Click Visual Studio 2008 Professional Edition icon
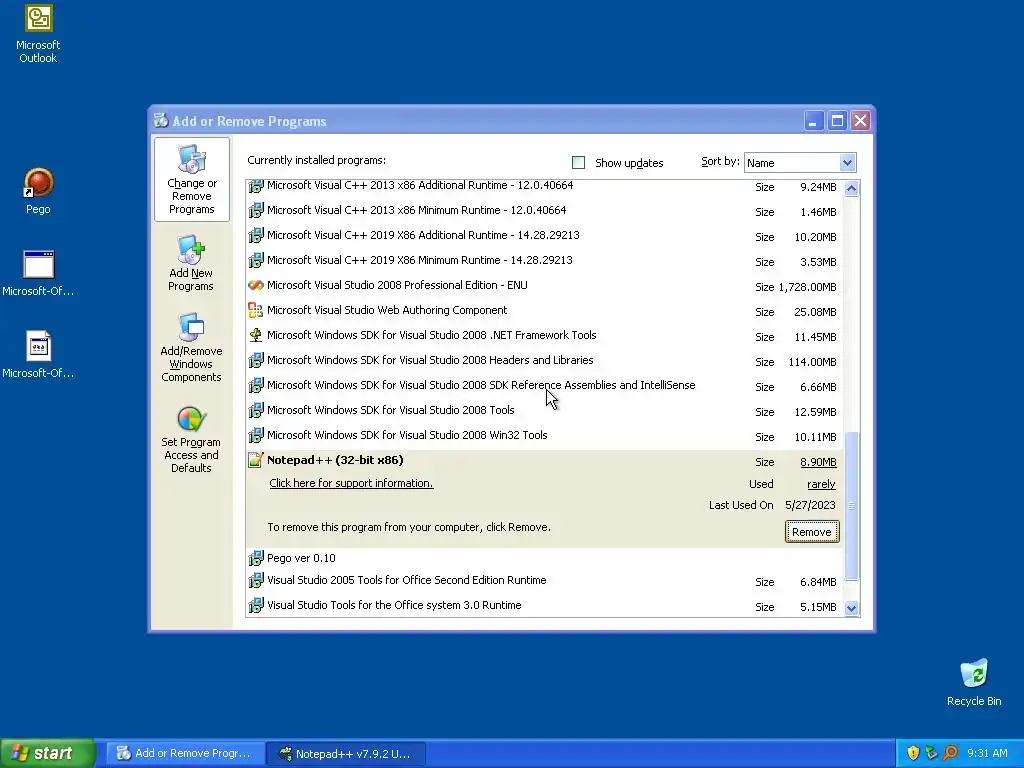This screenshot has height=768, width=1024. [255, 285]
